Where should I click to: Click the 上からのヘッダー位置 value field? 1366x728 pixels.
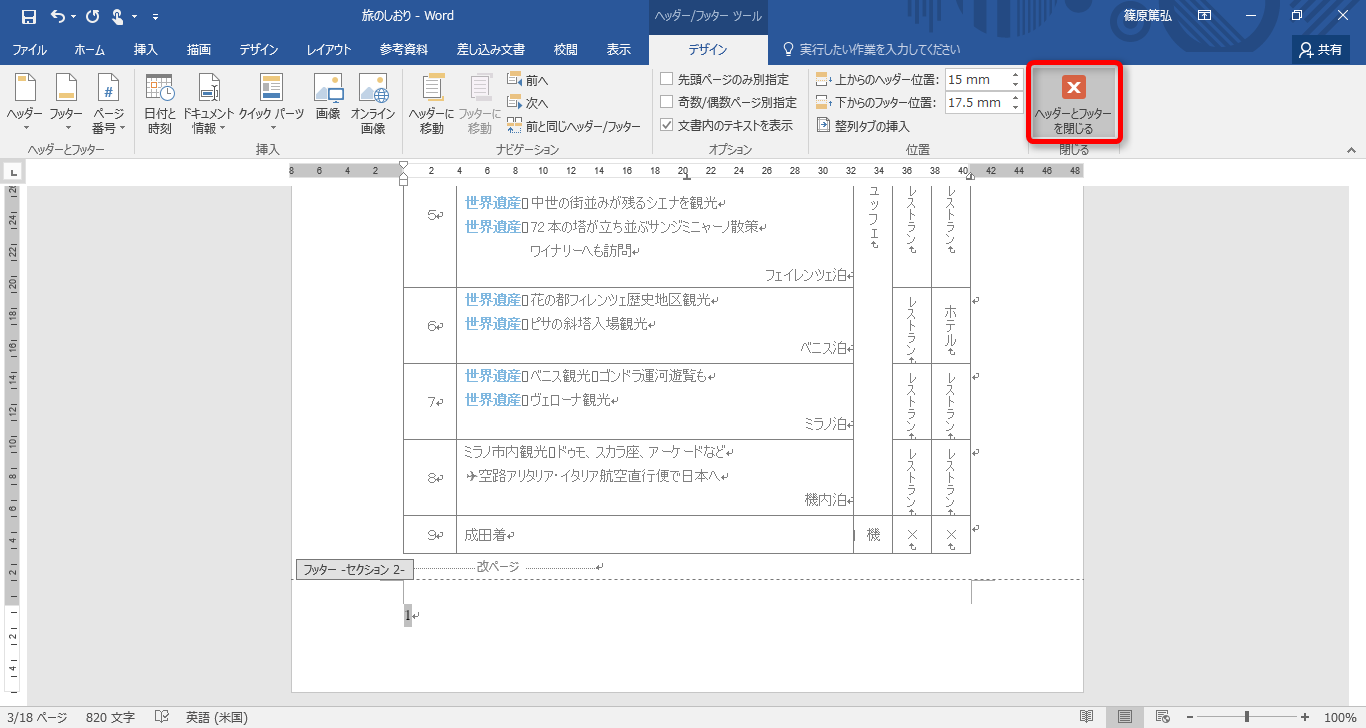[976, 80]
